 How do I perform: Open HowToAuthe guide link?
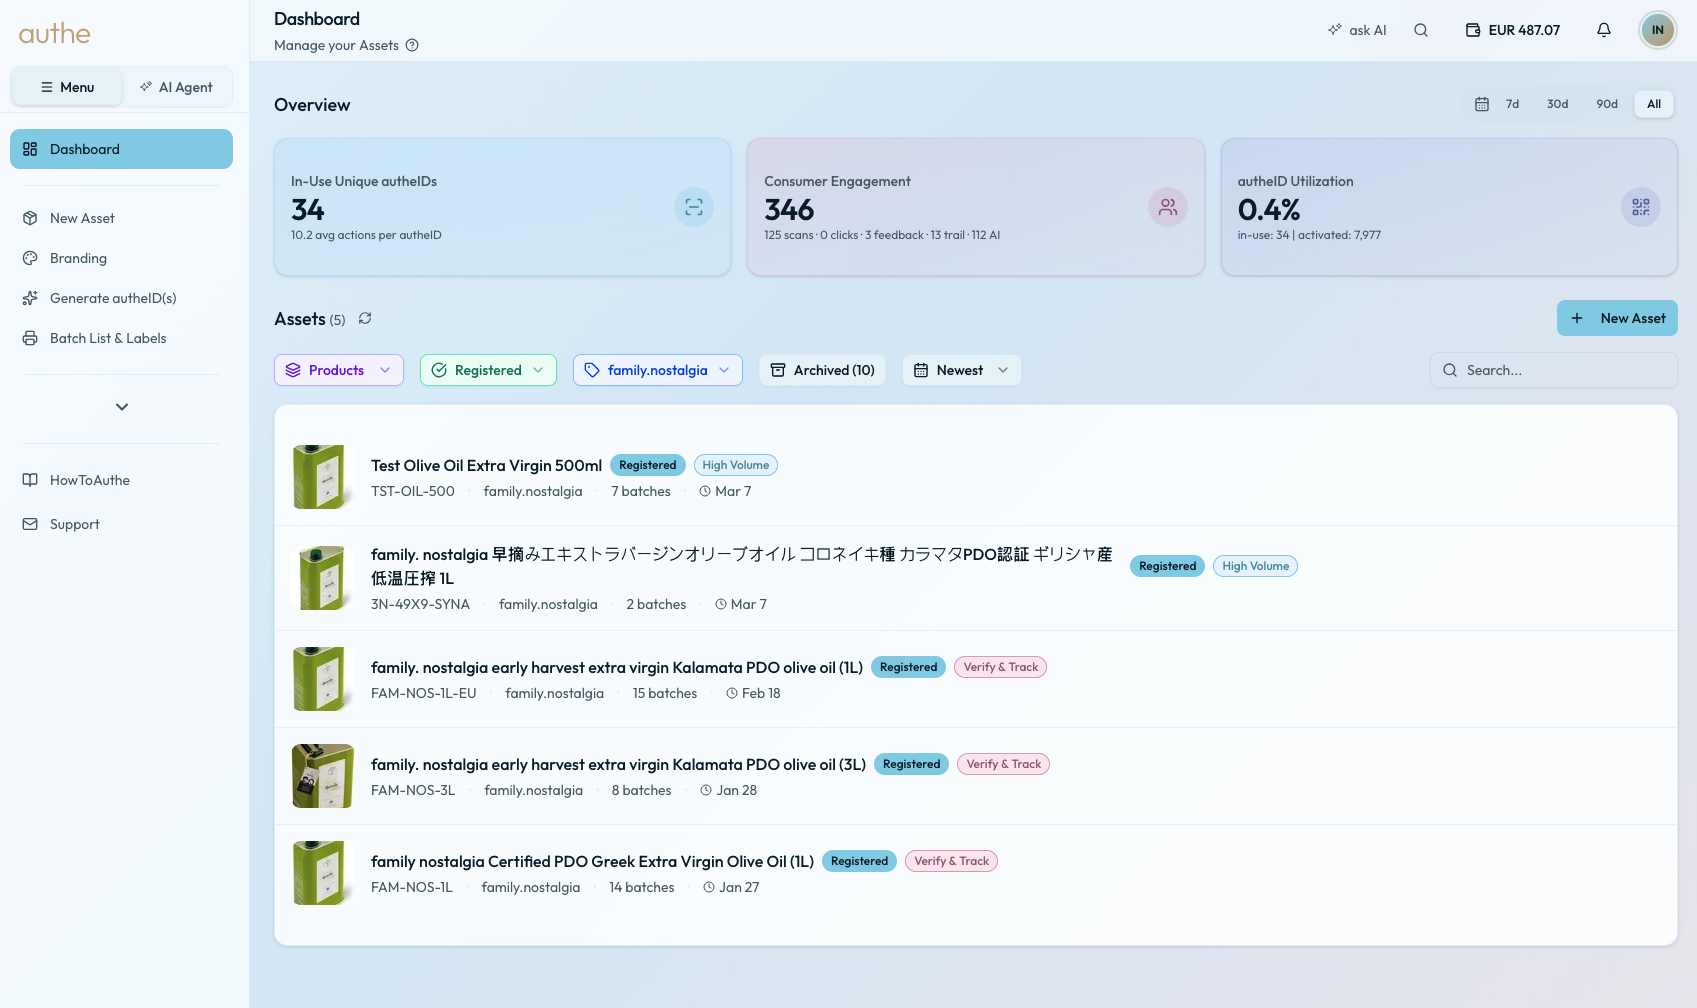click(121, 480)
